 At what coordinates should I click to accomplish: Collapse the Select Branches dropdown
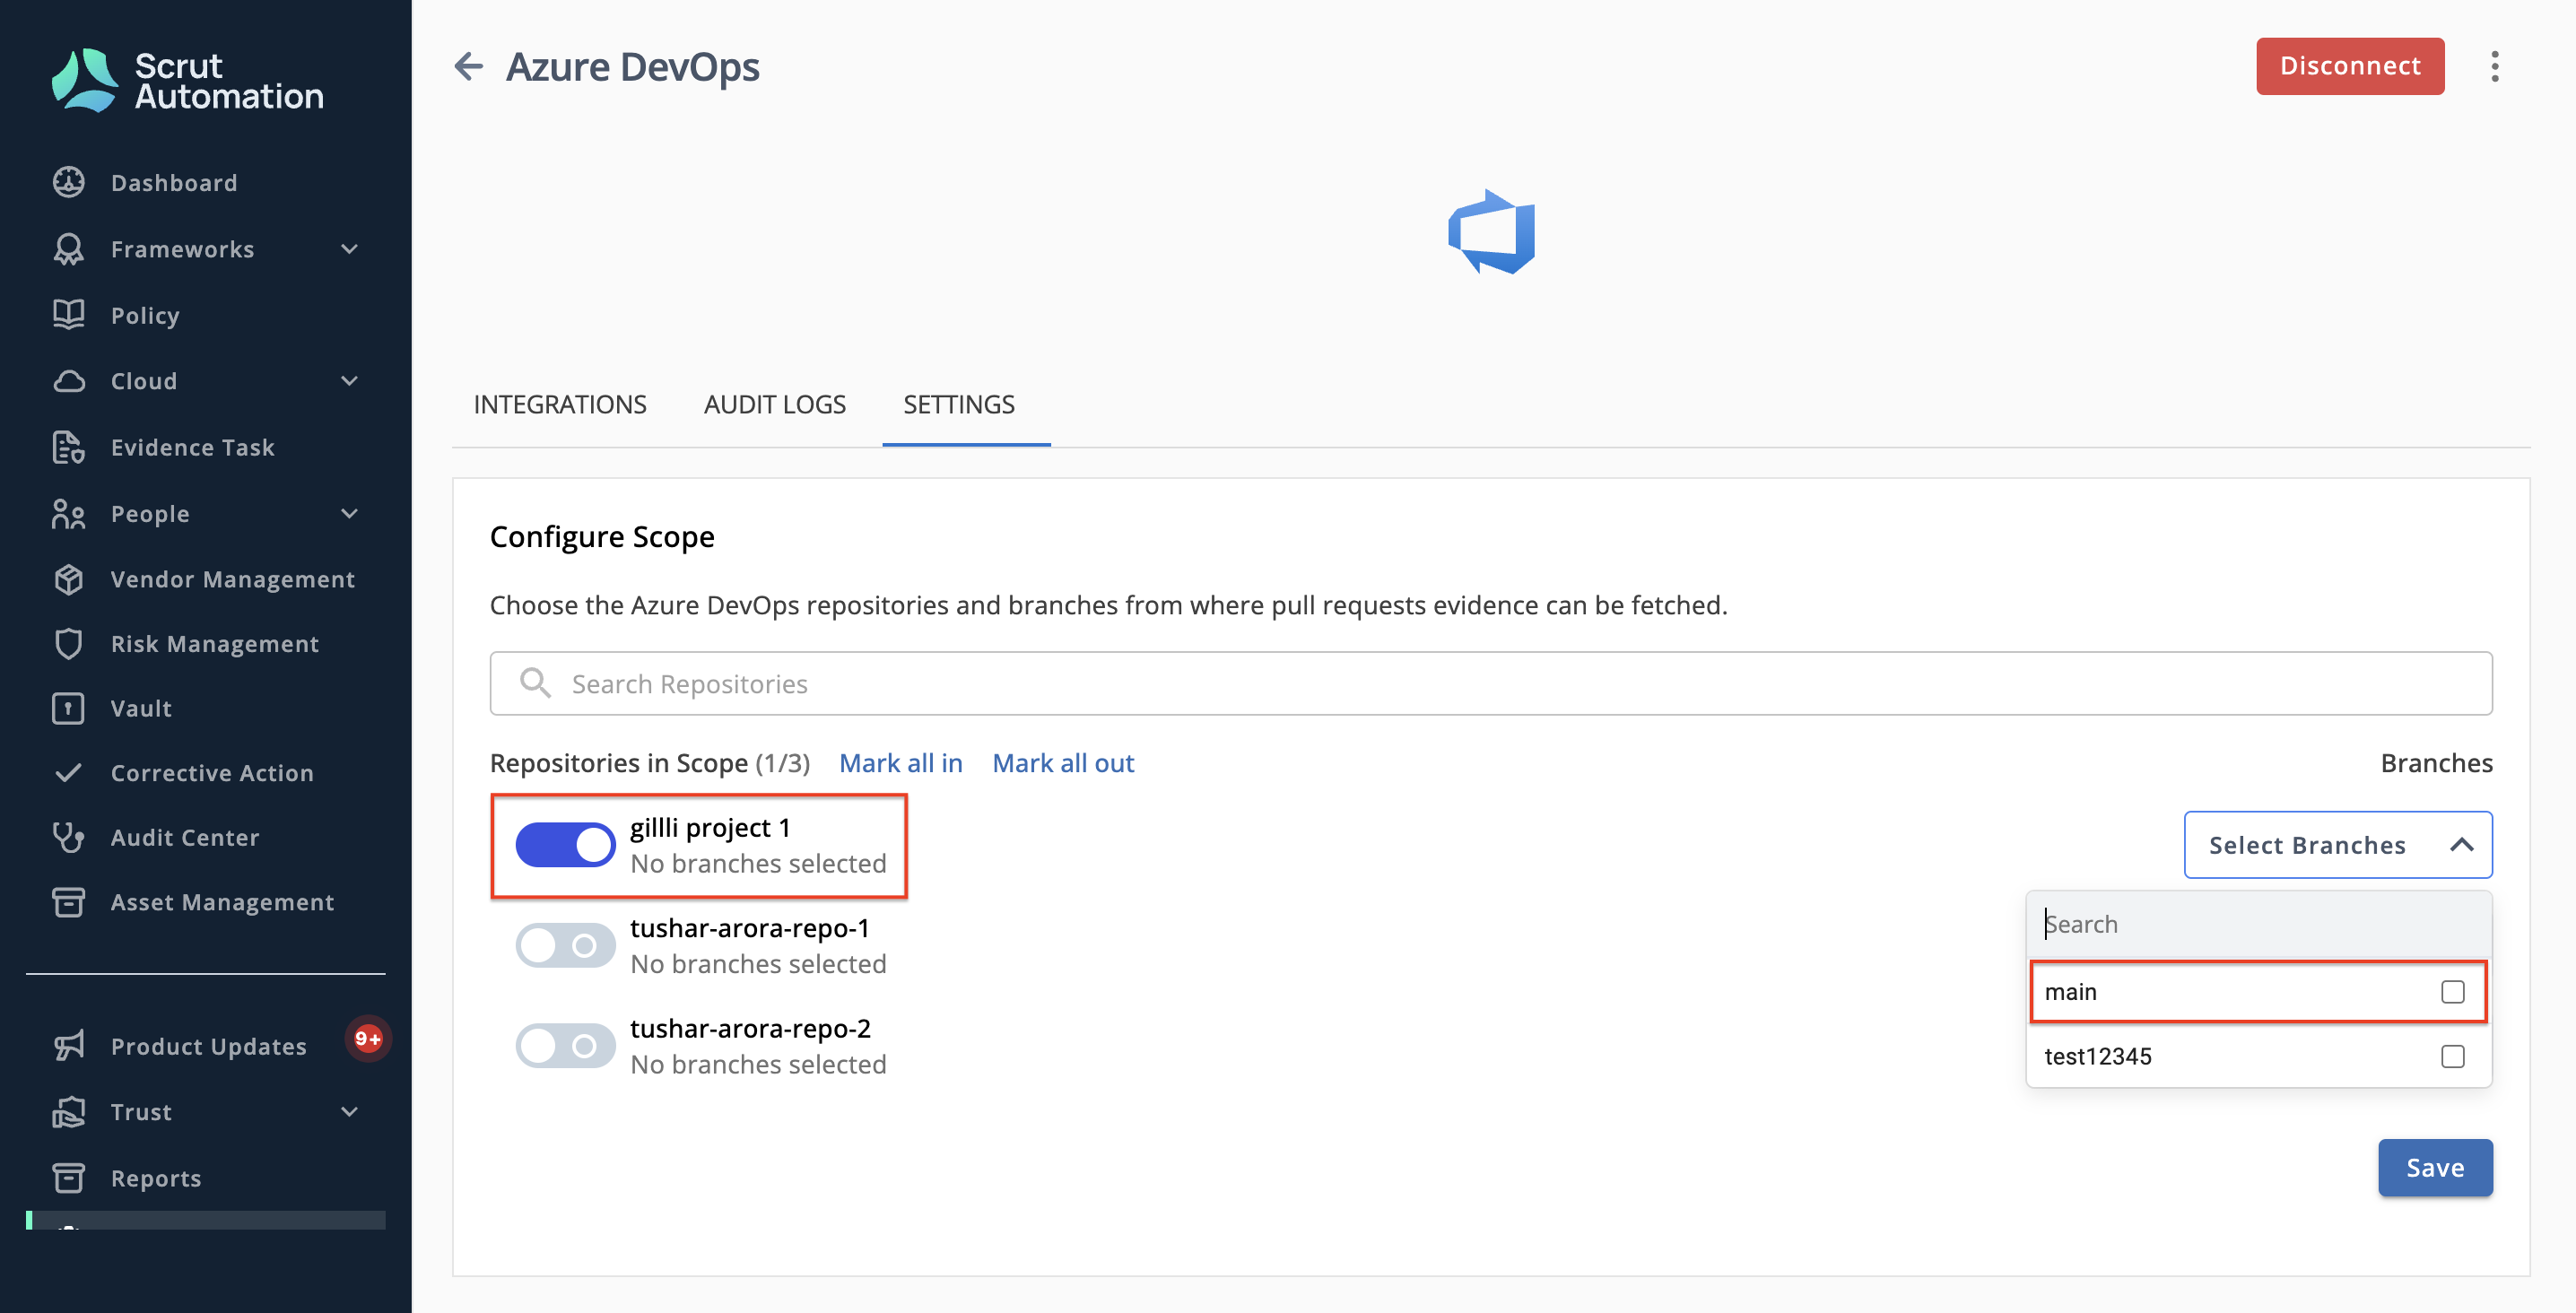2338,845
